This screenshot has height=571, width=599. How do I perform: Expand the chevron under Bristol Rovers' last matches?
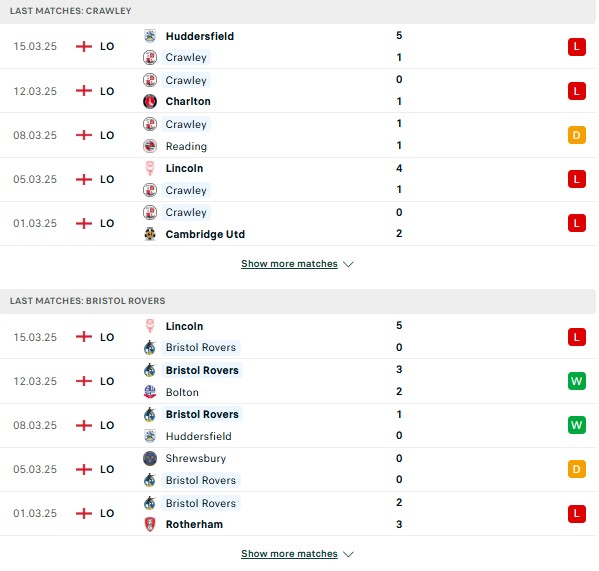[x=348, y=554]
